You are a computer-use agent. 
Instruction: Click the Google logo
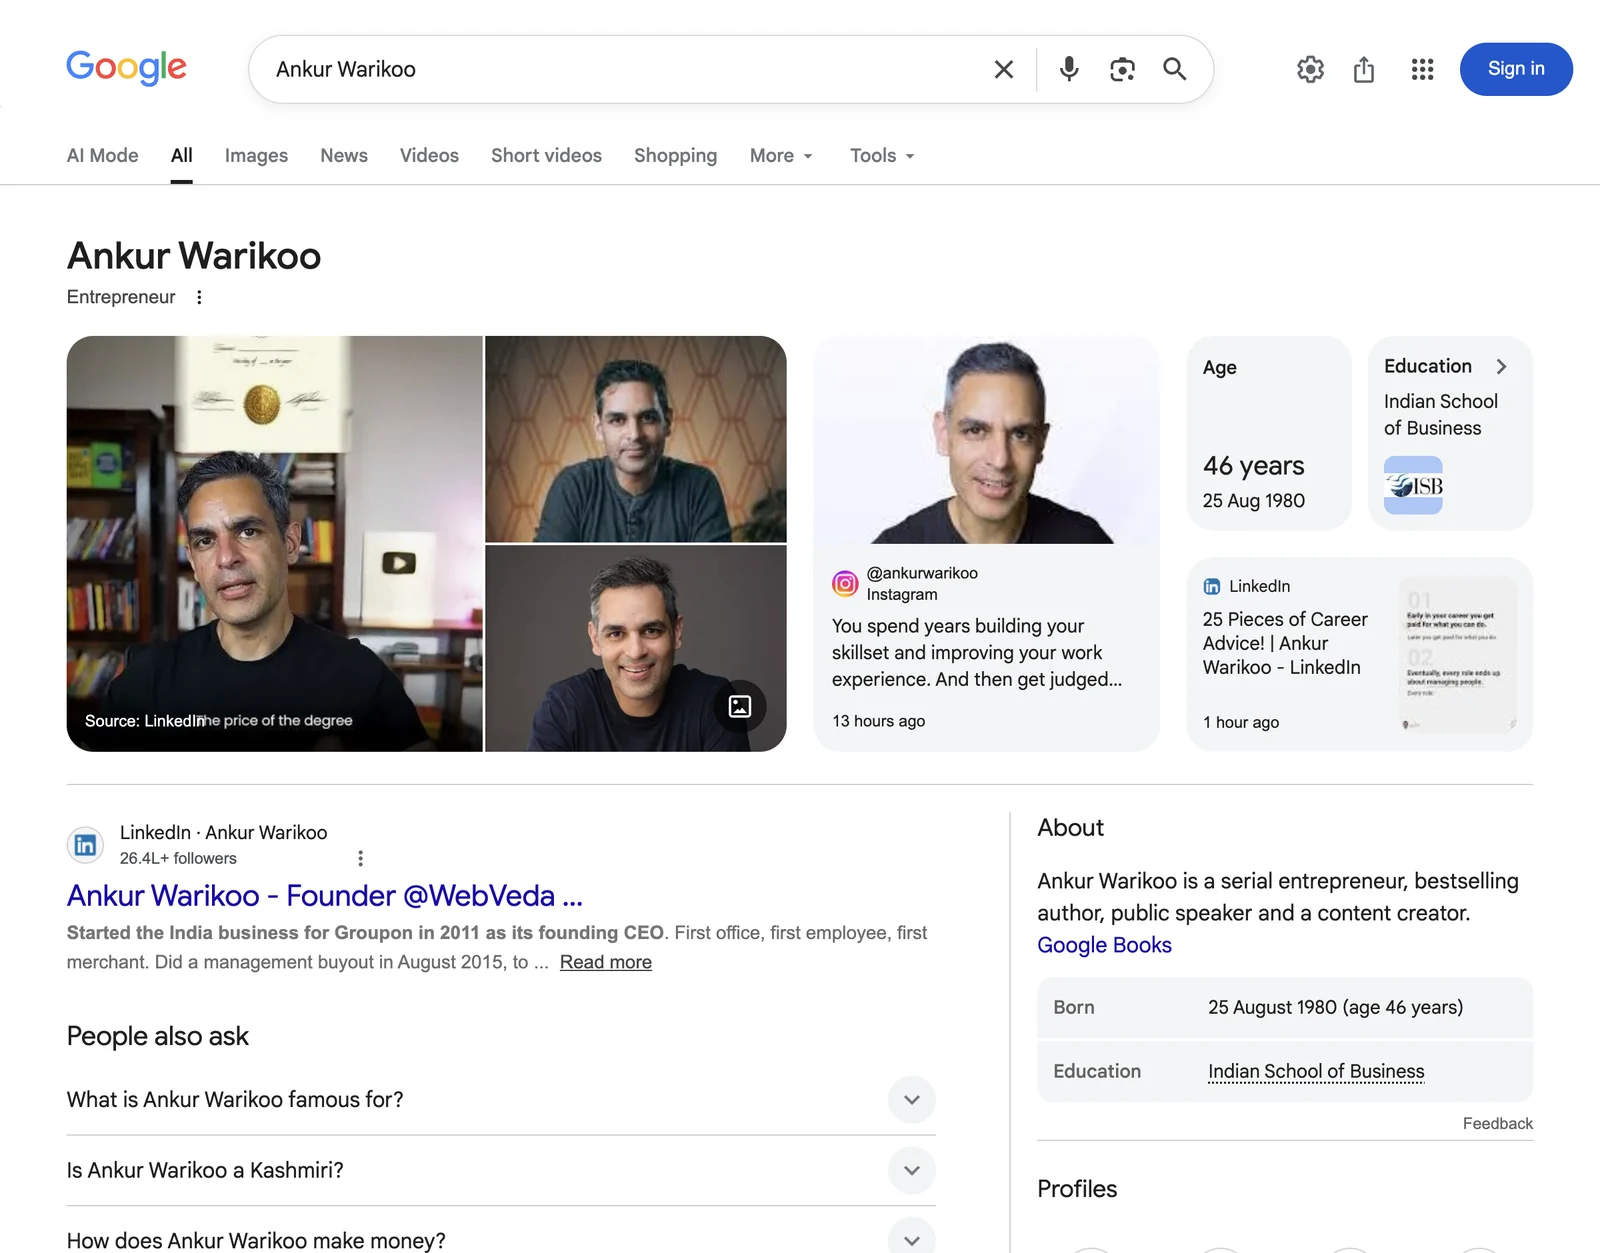(x=126, y=67)
